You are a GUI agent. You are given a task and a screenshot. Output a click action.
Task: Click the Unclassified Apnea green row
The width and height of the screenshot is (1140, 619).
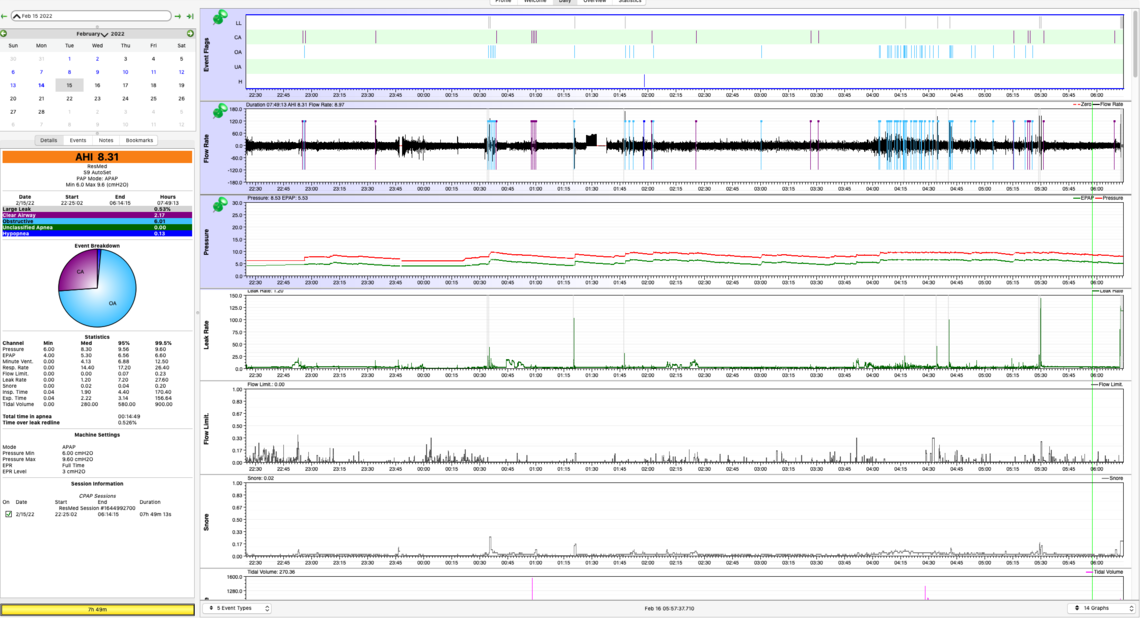(97, 228)
